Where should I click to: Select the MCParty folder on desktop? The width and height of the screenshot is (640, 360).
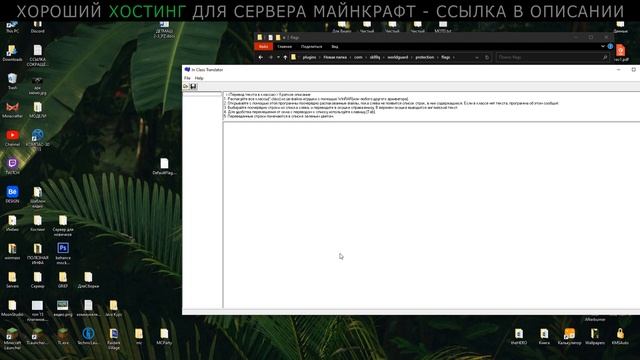click(x=164, y=337)
